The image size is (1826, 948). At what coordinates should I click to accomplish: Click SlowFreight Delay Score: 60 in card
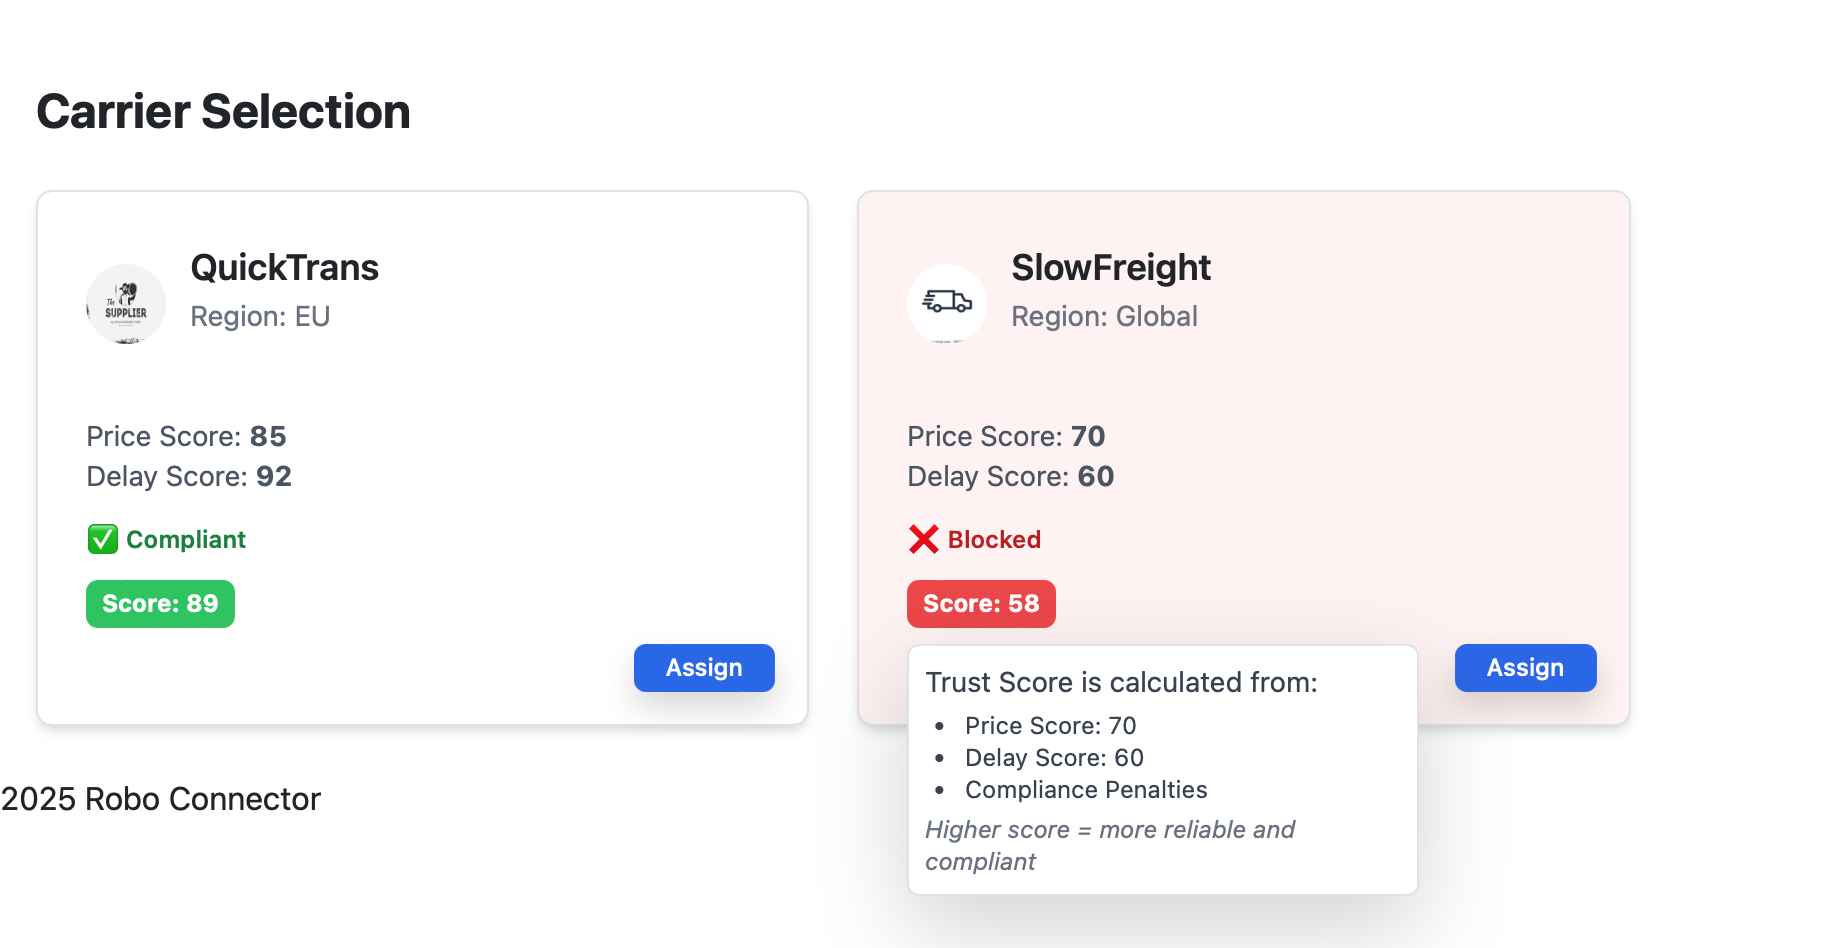1010,476
